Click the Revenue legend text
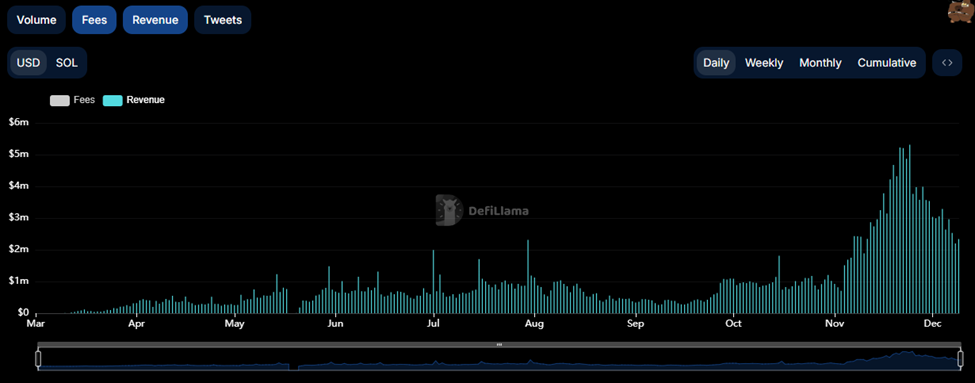Image resolution: width=975 pixels, height=383 pixels. pyautogui.click(x=146, y=99)
